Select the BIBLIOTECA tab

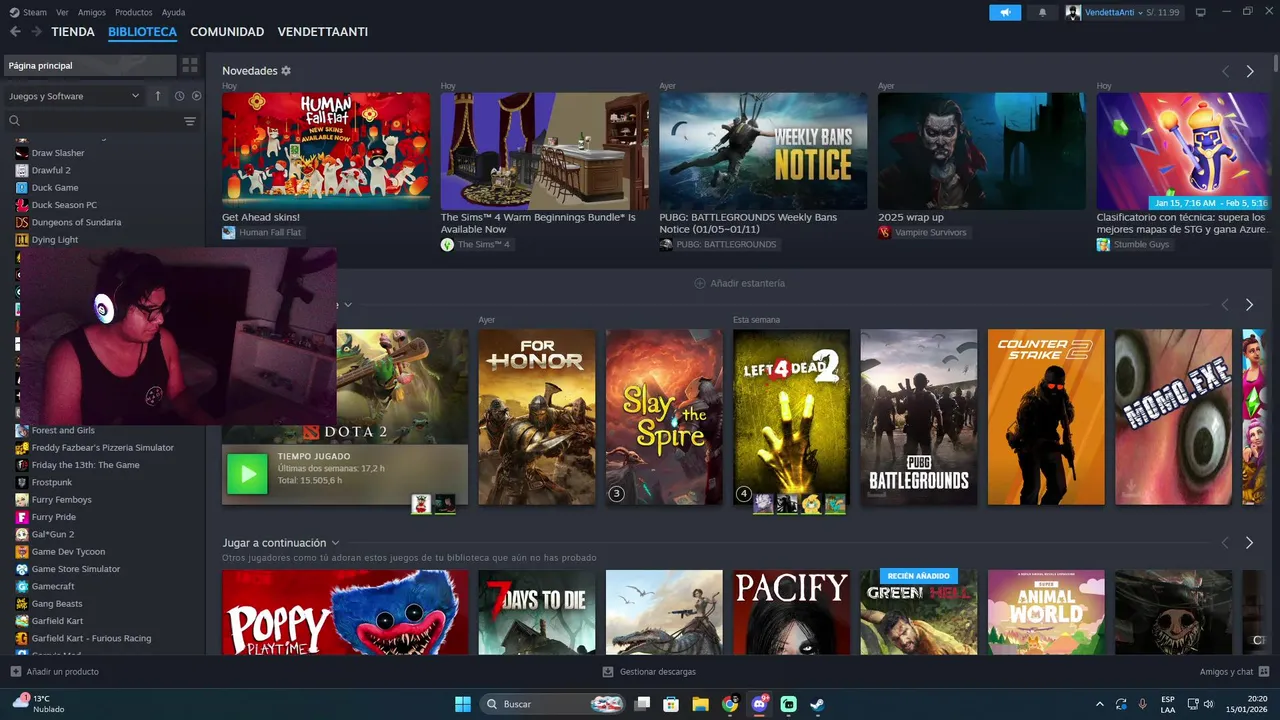pyautogui.click(x=142, y=32)
